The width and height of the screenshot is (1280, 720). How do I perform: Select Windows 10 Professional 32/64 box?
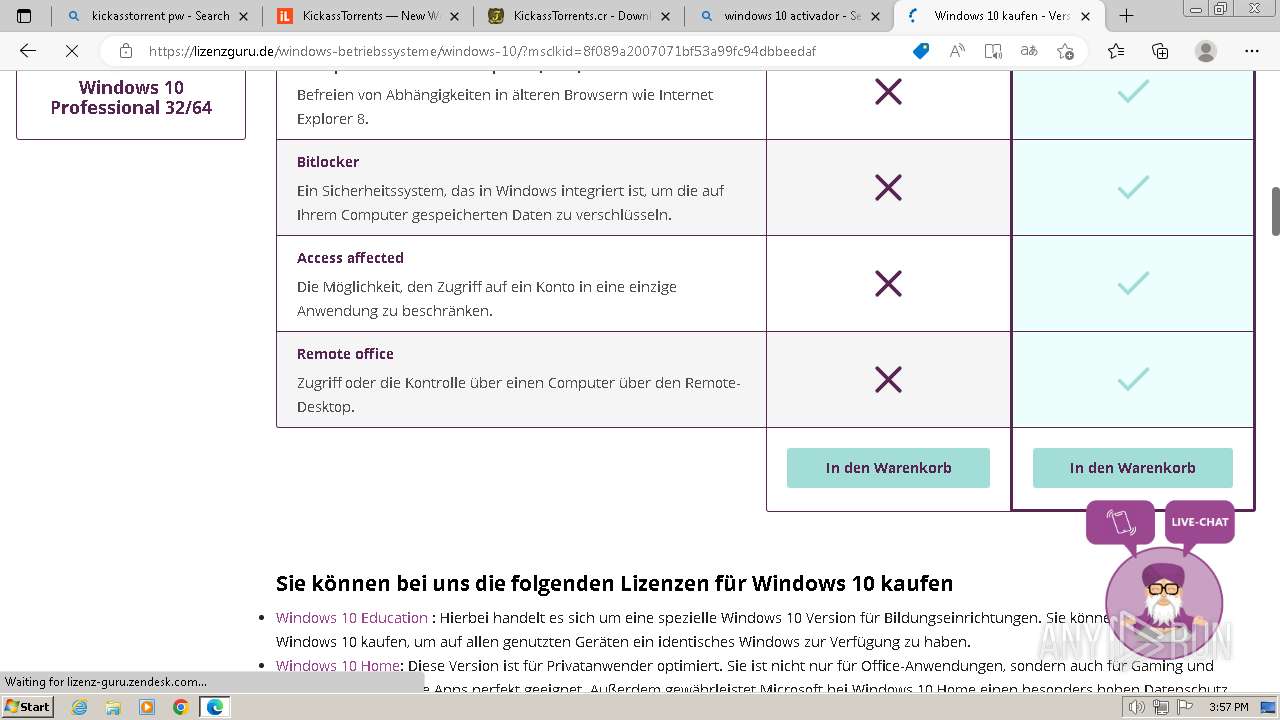tap(131, 98)
